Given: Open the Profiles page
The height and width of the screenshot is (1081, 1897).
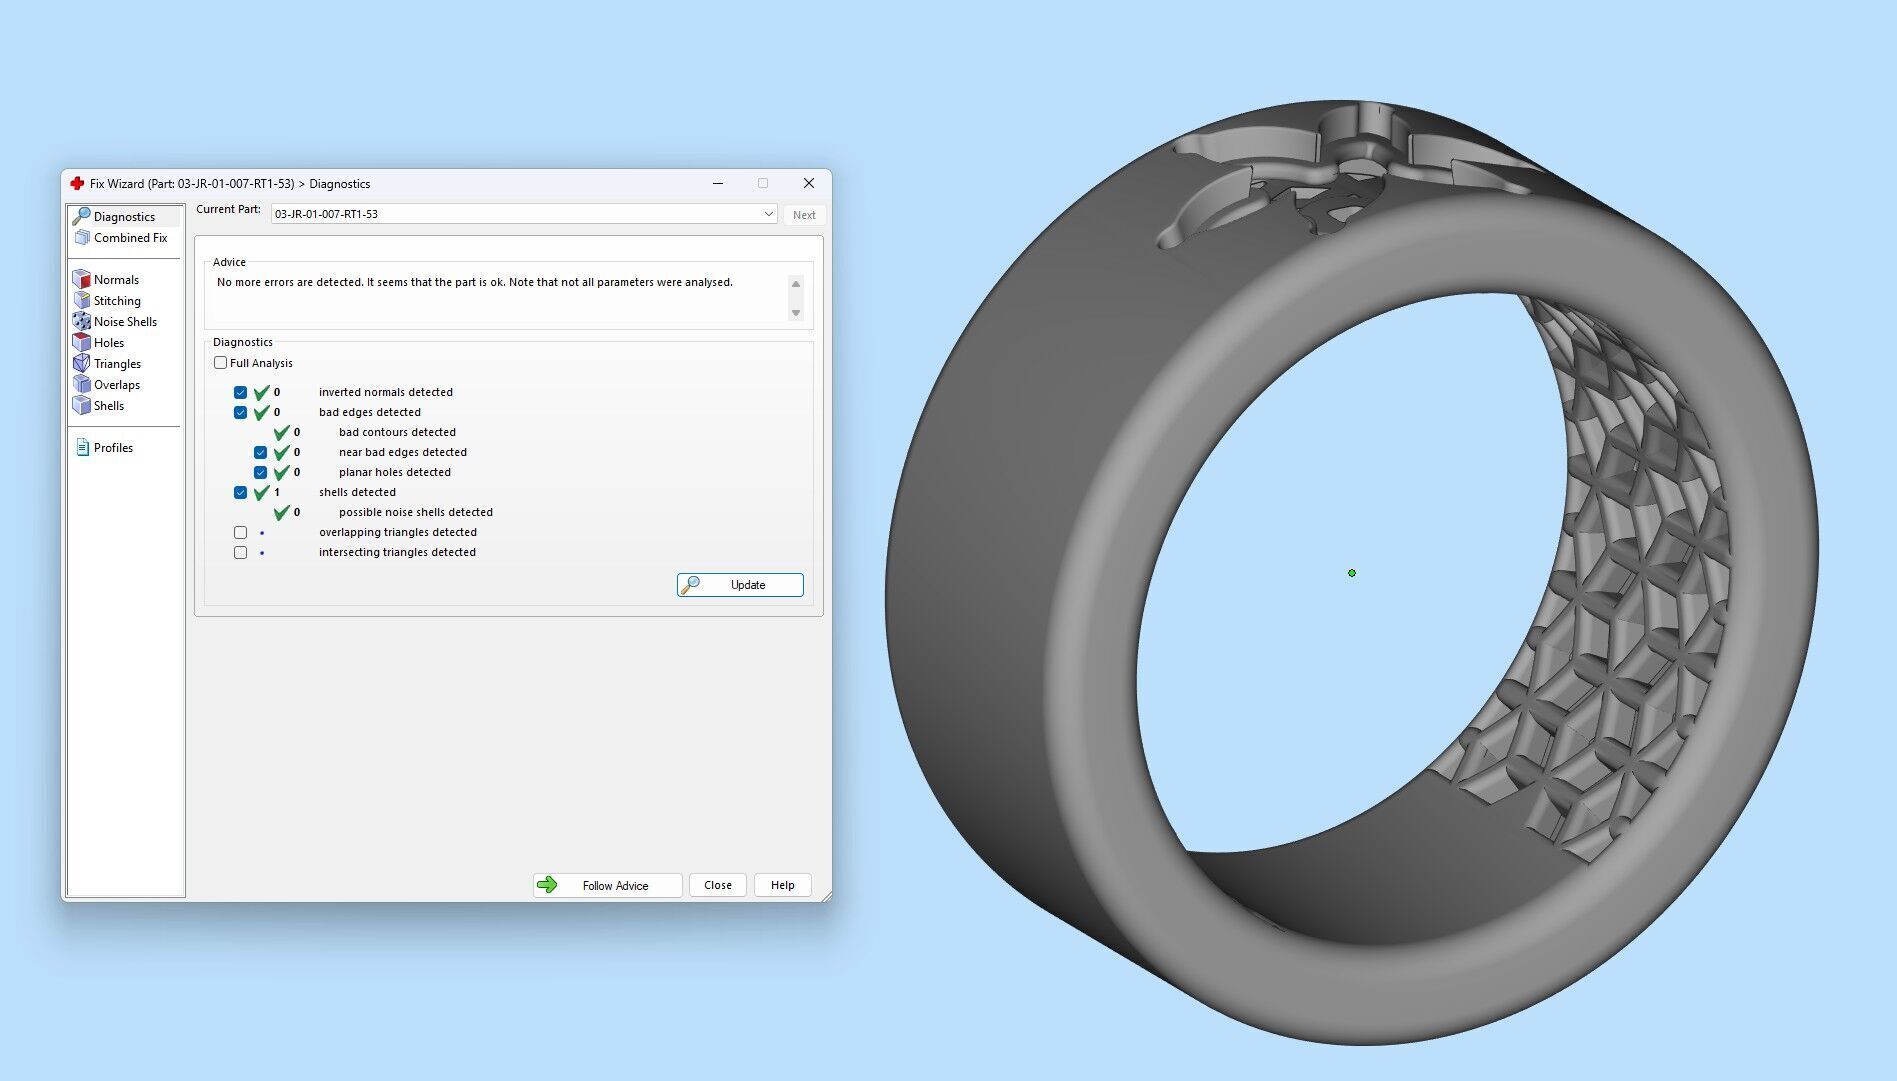Looking at the screenshot, I should tap(113, 448).
